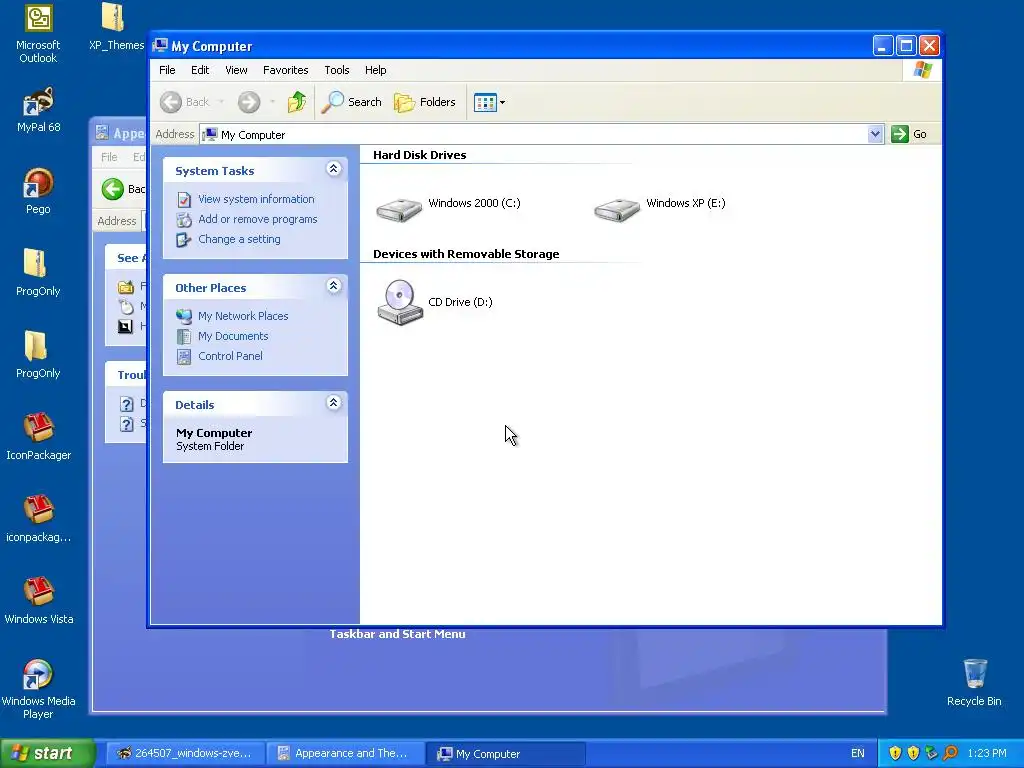This screenshot has height=768, width=1024.
Task: Click the first yellow shield tray icon
Action: pyautogui.click(x=895, y=754)
